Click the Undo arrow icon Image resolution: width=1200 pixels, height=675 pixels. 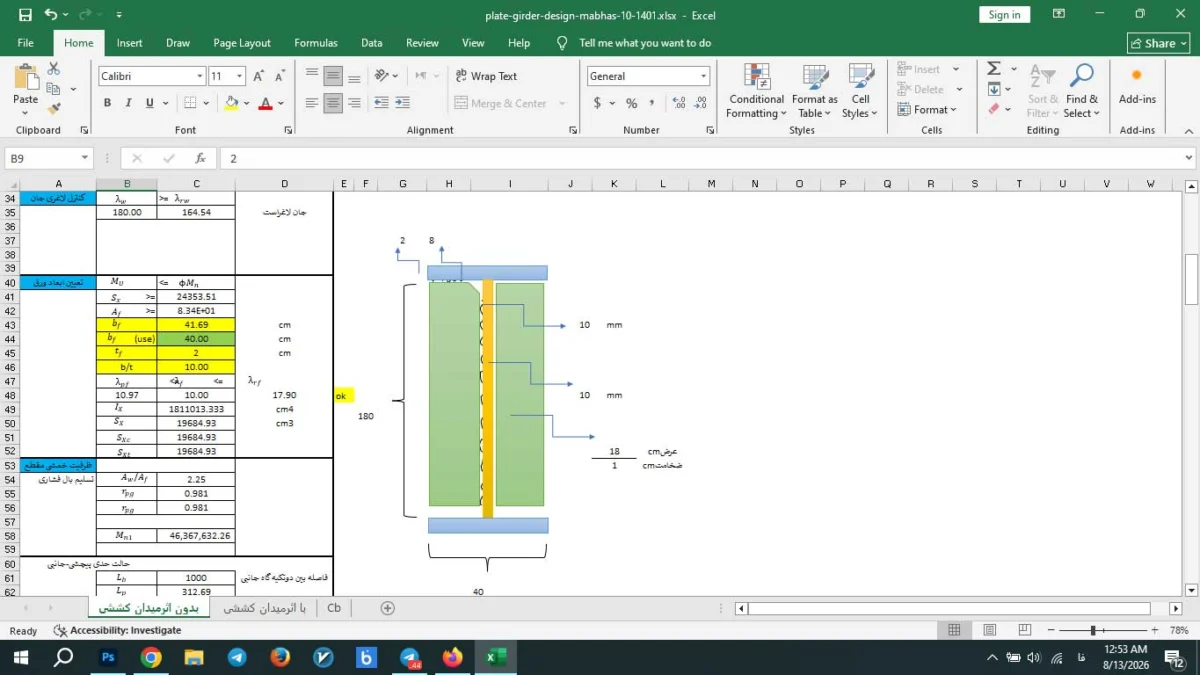tap(51, 15)
